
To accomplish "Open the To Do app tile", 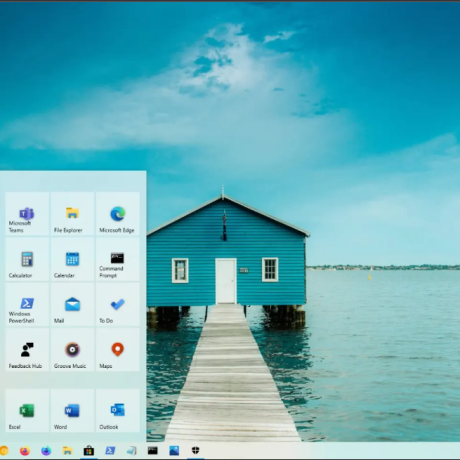I will [118, 305].
